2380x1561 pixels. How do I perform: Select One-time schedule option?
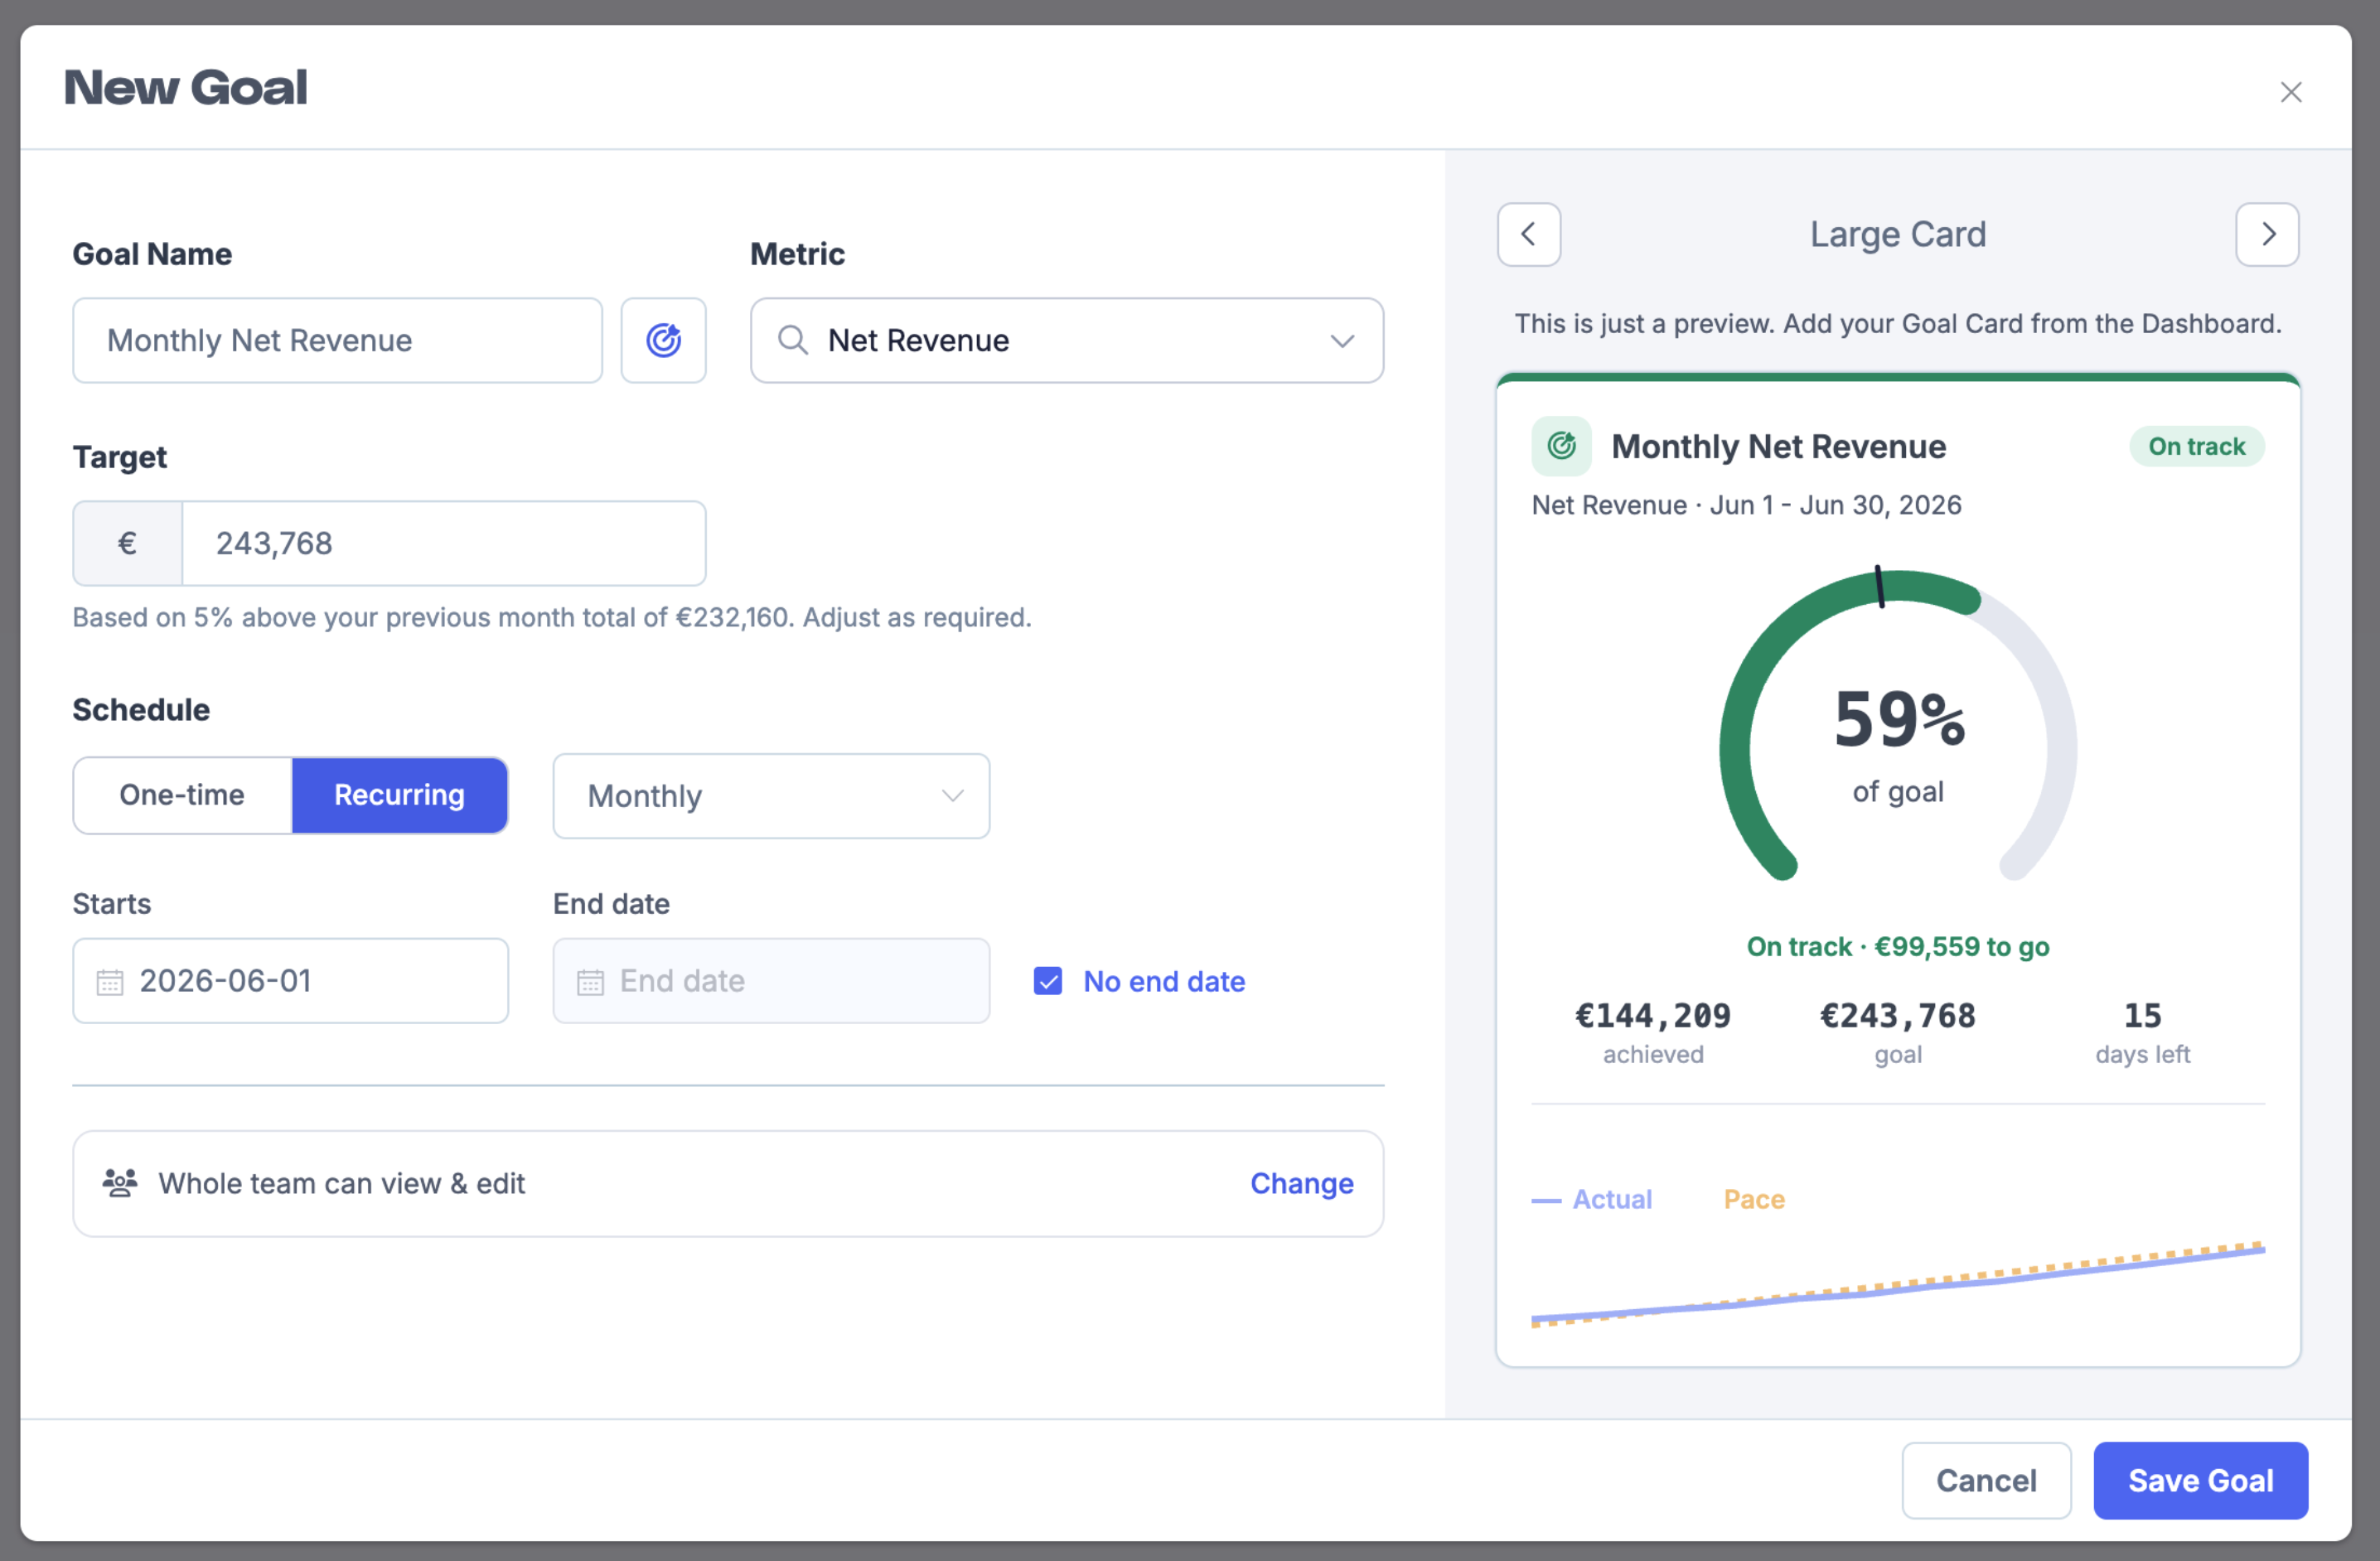(182, 795)
